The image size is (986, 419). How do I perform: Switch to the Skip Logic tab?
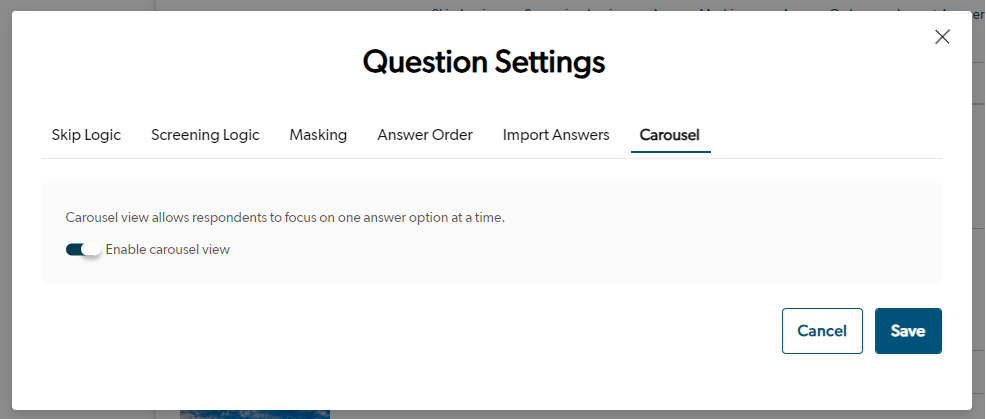click(86, 135)
